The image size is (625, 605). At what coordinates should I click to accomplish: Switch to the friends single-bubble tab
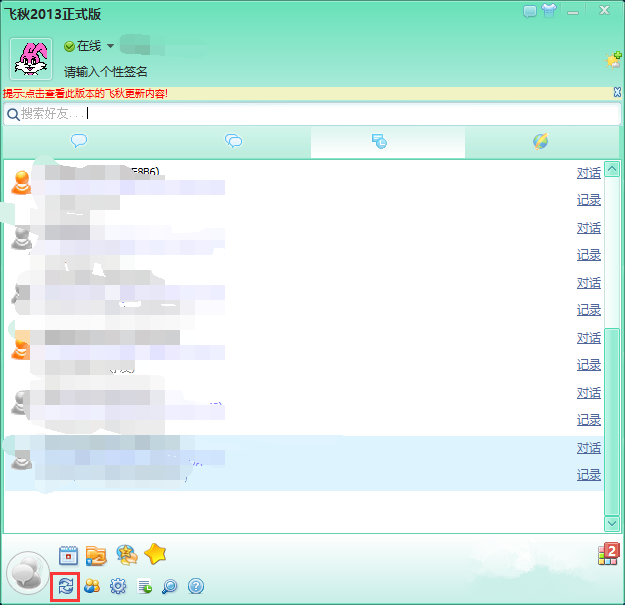[79, 141]
